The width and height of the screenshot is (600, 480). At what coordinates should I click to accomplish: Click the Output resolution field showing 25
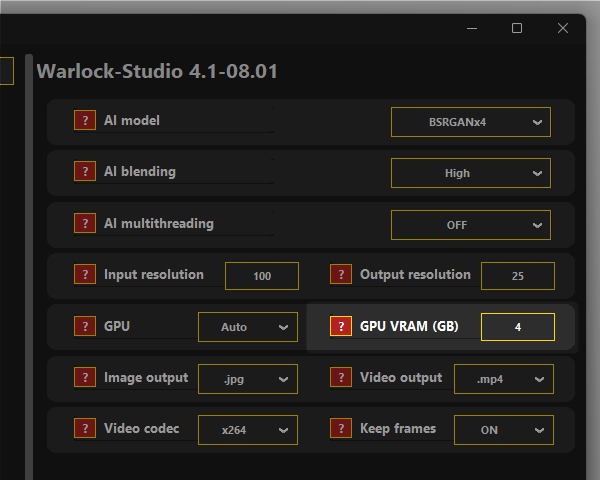[518, 276]
